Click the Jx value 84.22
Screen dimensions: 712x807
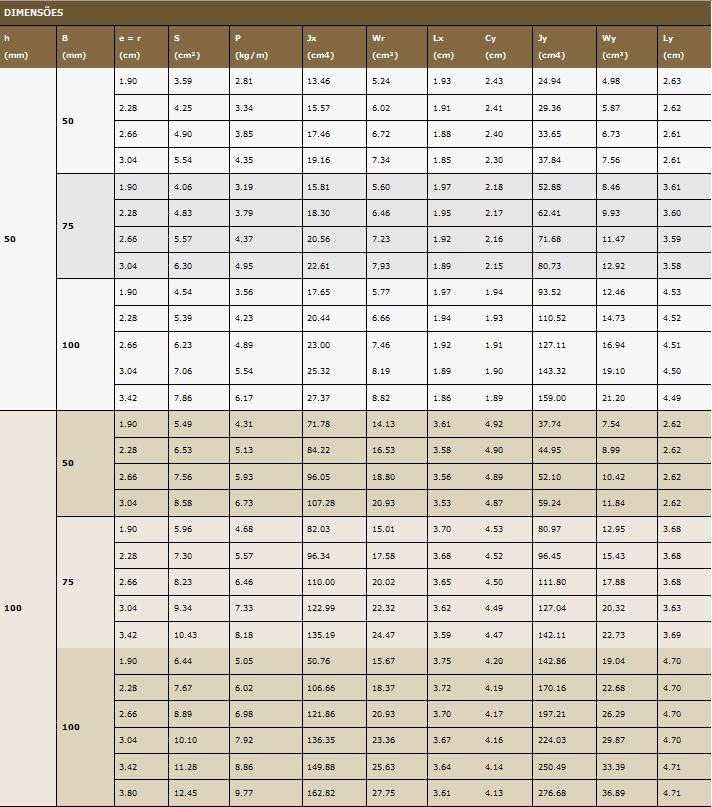[x=319, y=450]
